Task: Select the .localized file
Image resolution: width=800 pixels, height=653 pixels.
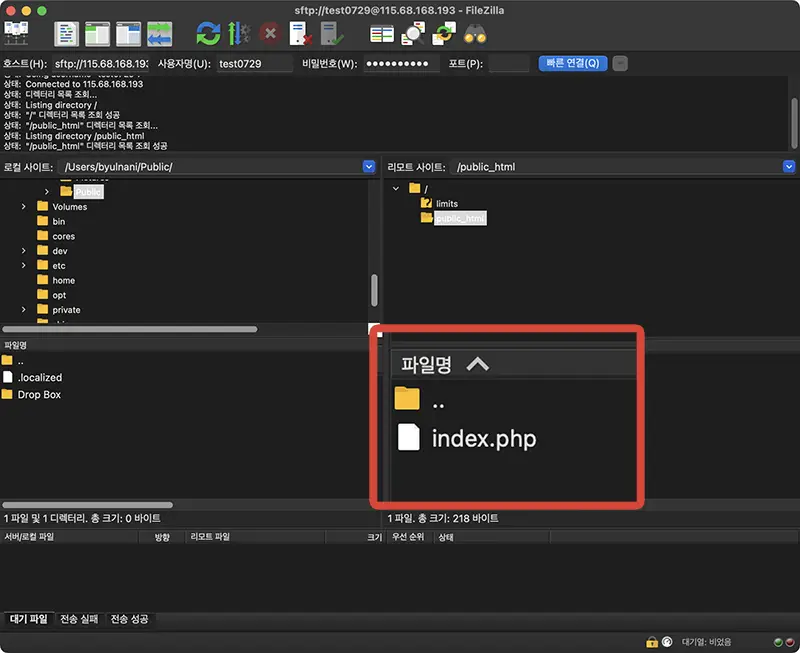Action: tap(40, 378)
